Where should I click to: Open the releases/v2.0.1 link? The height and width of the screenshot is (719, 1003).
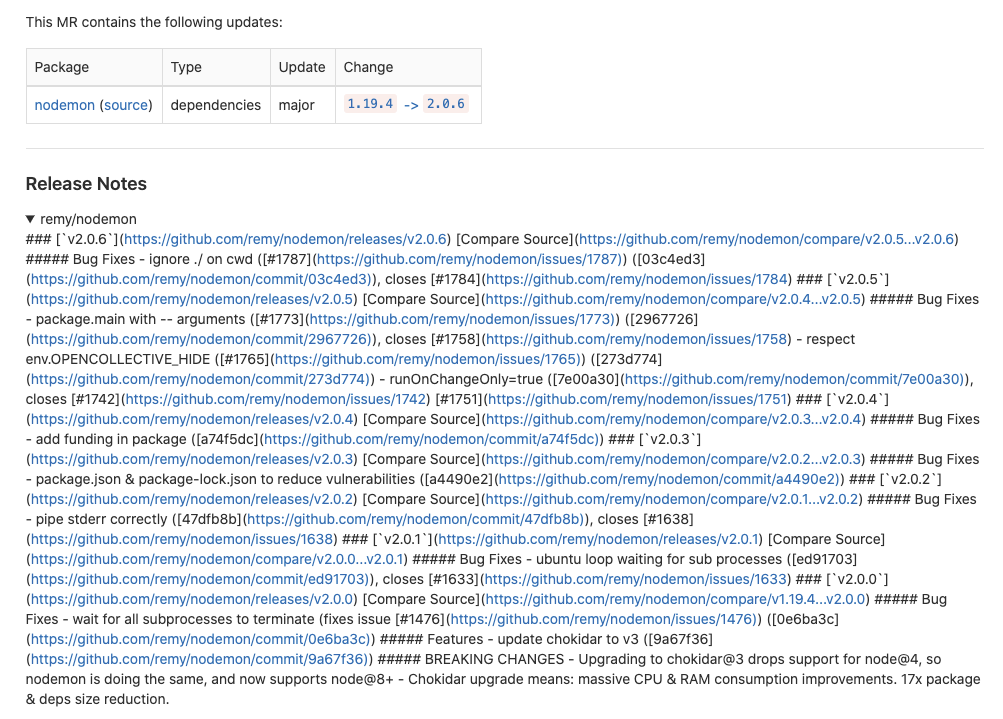point(599,539)
